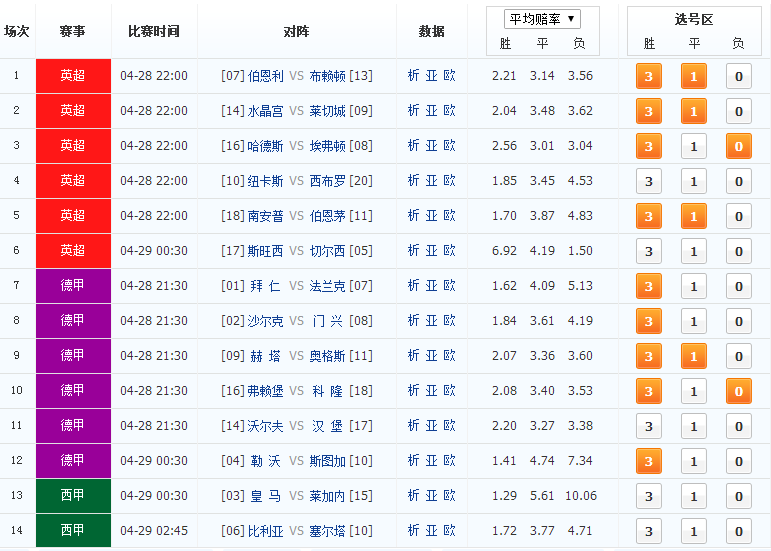Click team 沙尔克 link
771x551 pixels.
tap(266, 321)
